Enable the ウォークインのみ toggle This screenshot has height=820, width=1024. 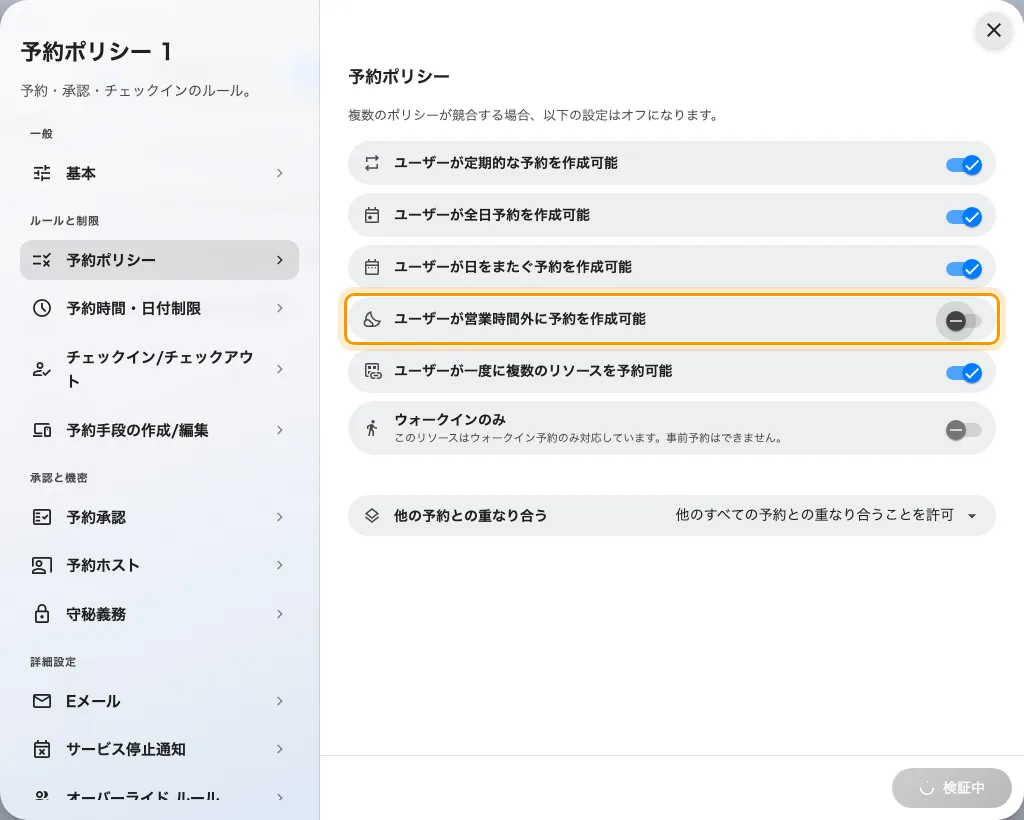[x=964, y=430]
